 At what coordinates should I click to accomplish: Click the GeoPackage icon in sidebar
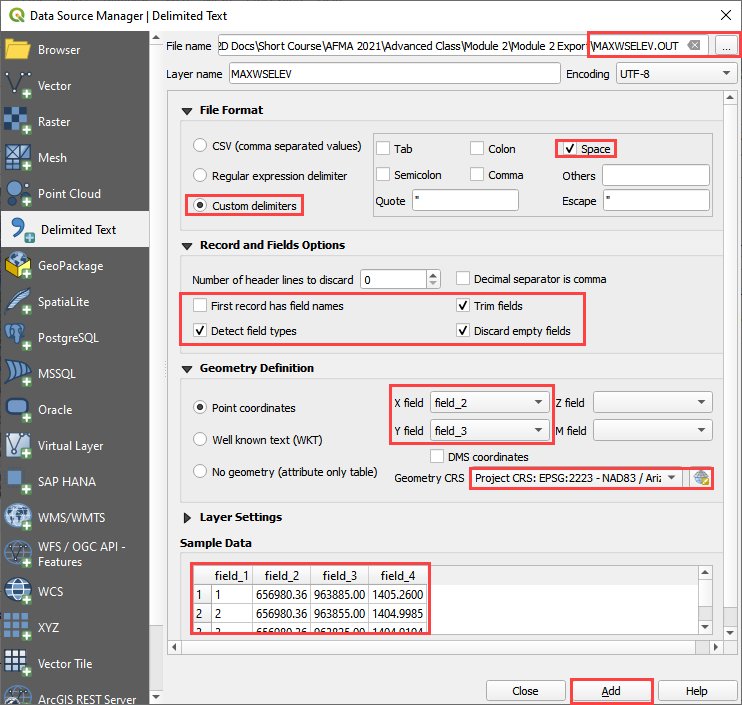tap(19, 265)
